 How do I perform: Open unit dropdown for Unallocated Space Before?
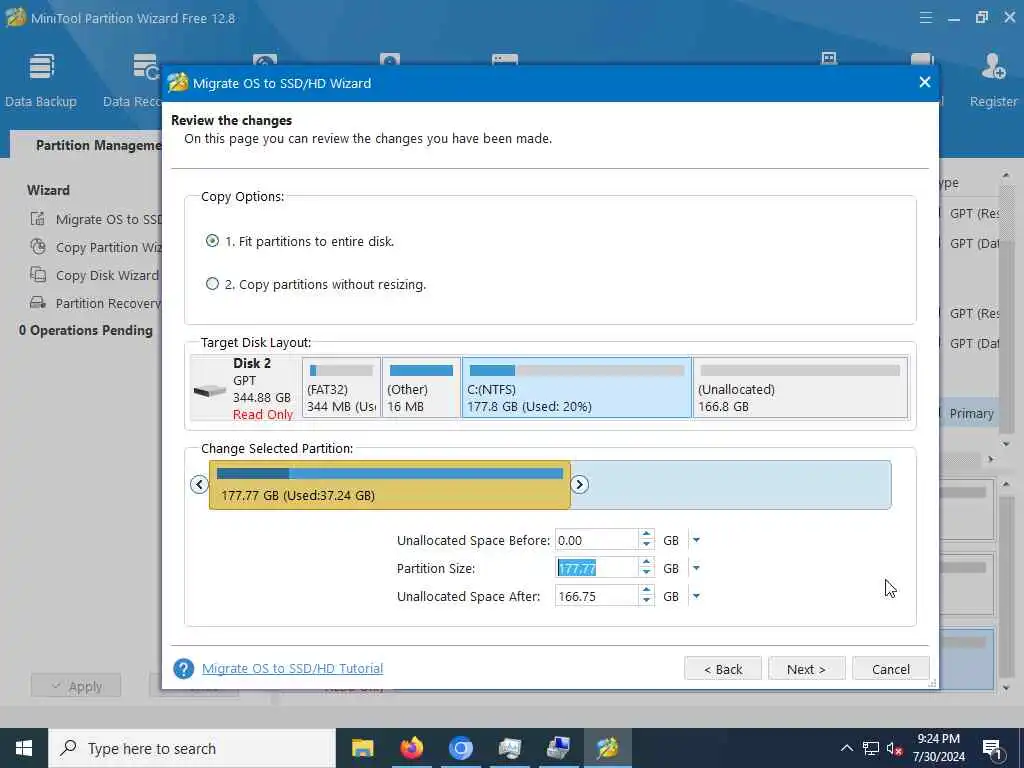pyautogui.click(x=696, y=540)
